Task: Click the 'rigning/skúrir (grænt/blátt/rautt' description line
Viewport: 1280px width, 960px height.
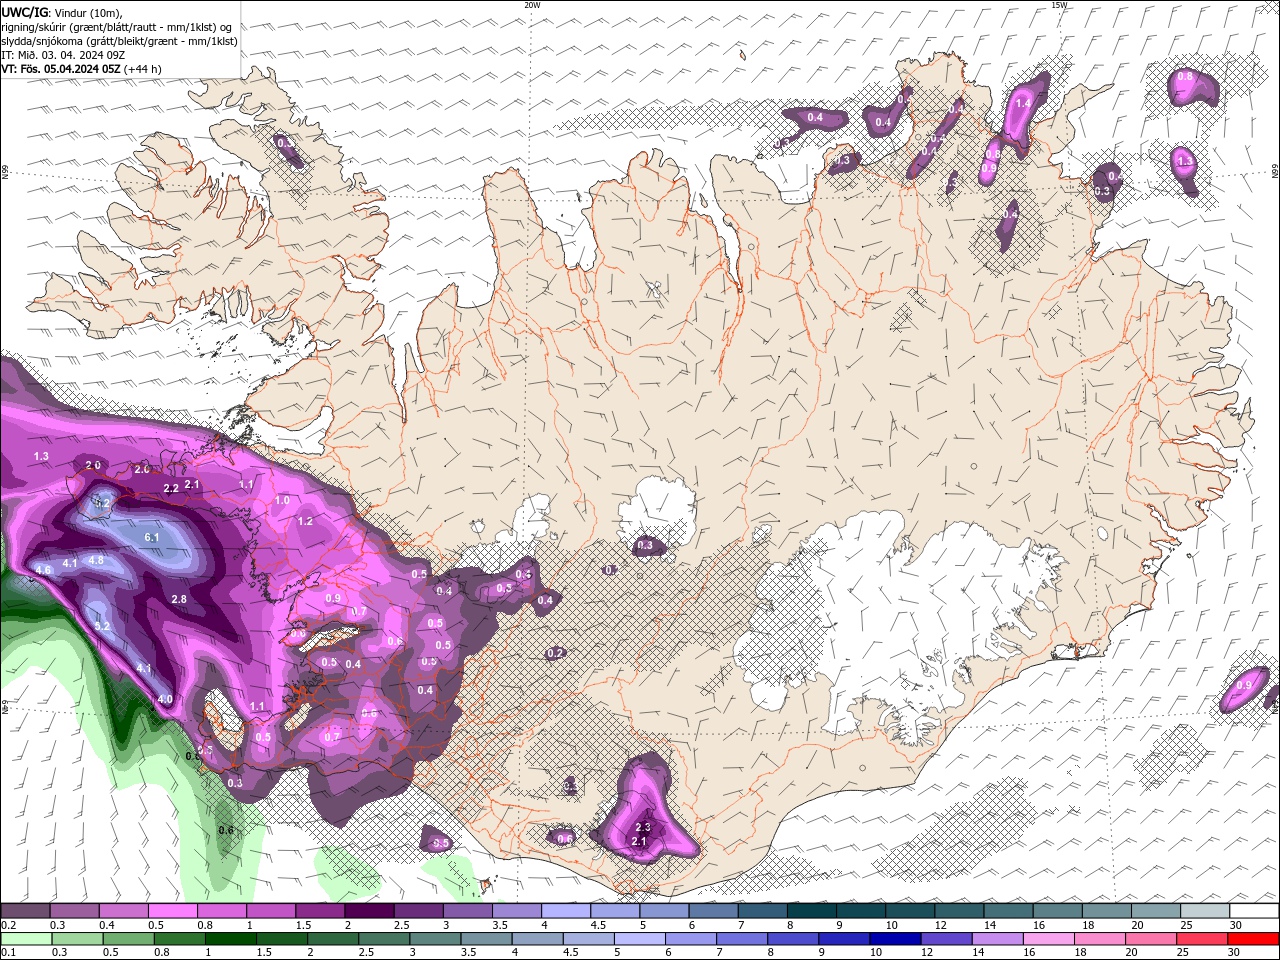Action: tap(116, 26)
